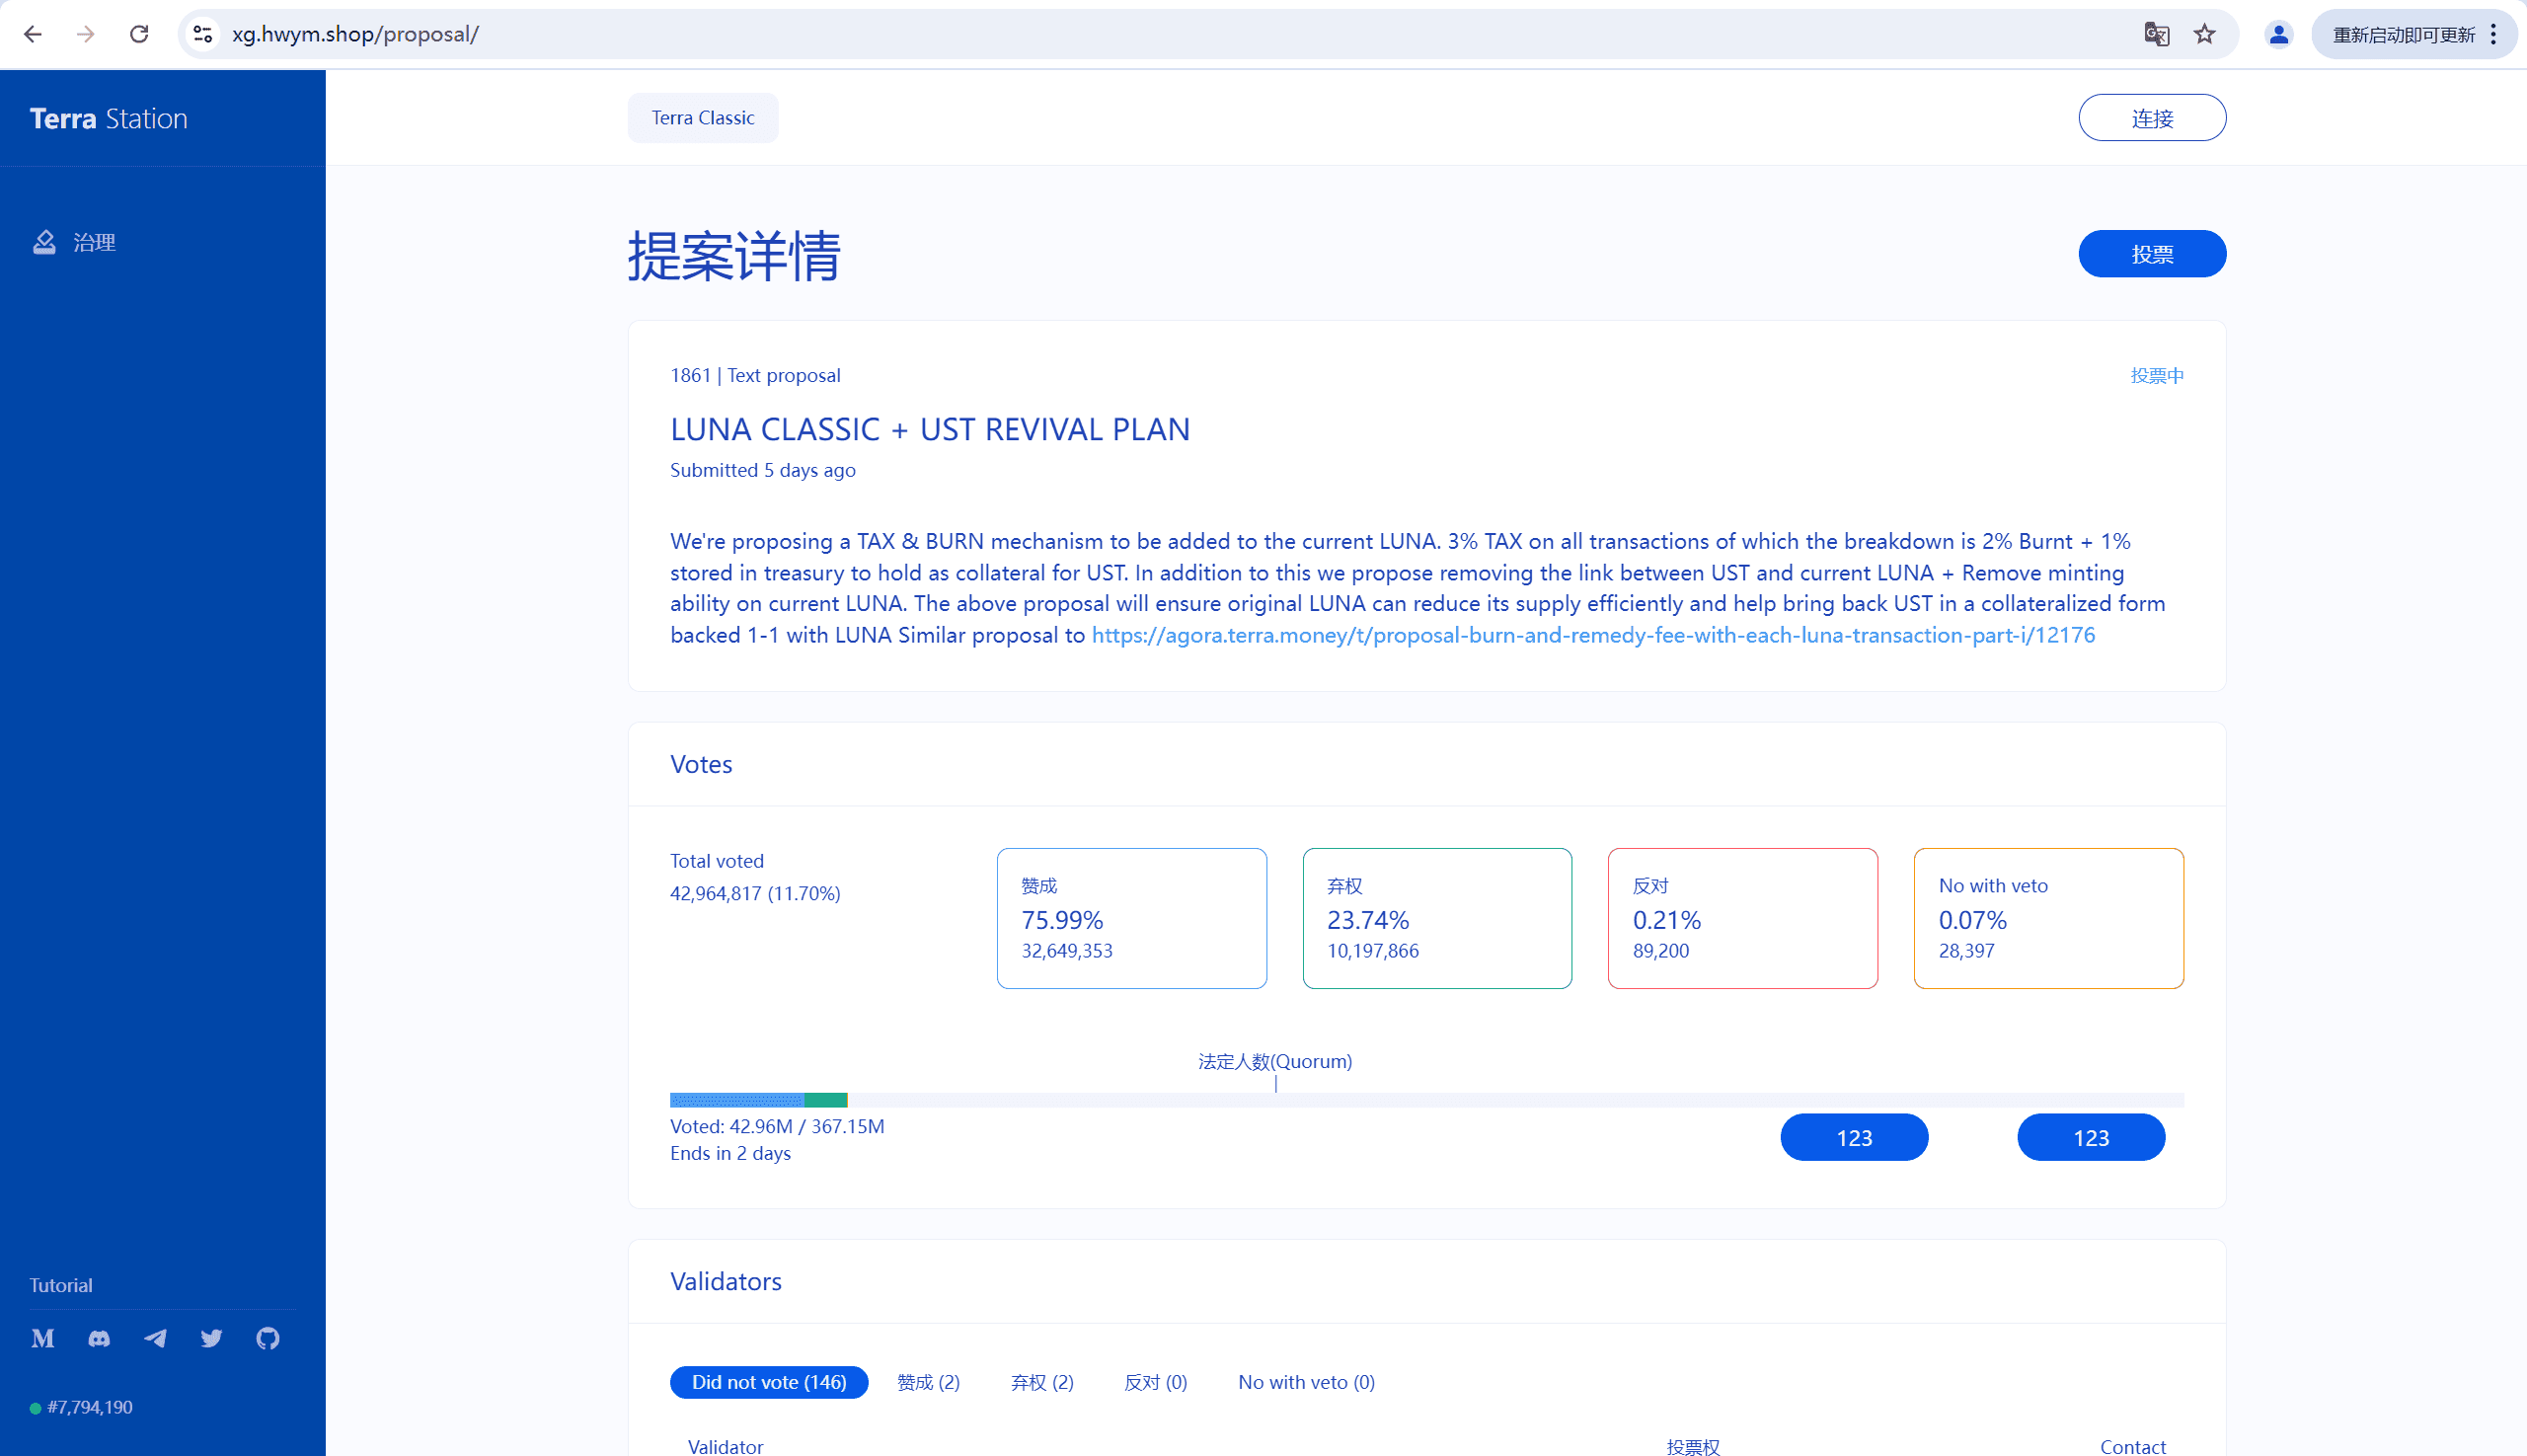Switch to the 弃权 (2) validators tab
This screenshot has width=2527, height=1456.
(1042, 1382)
